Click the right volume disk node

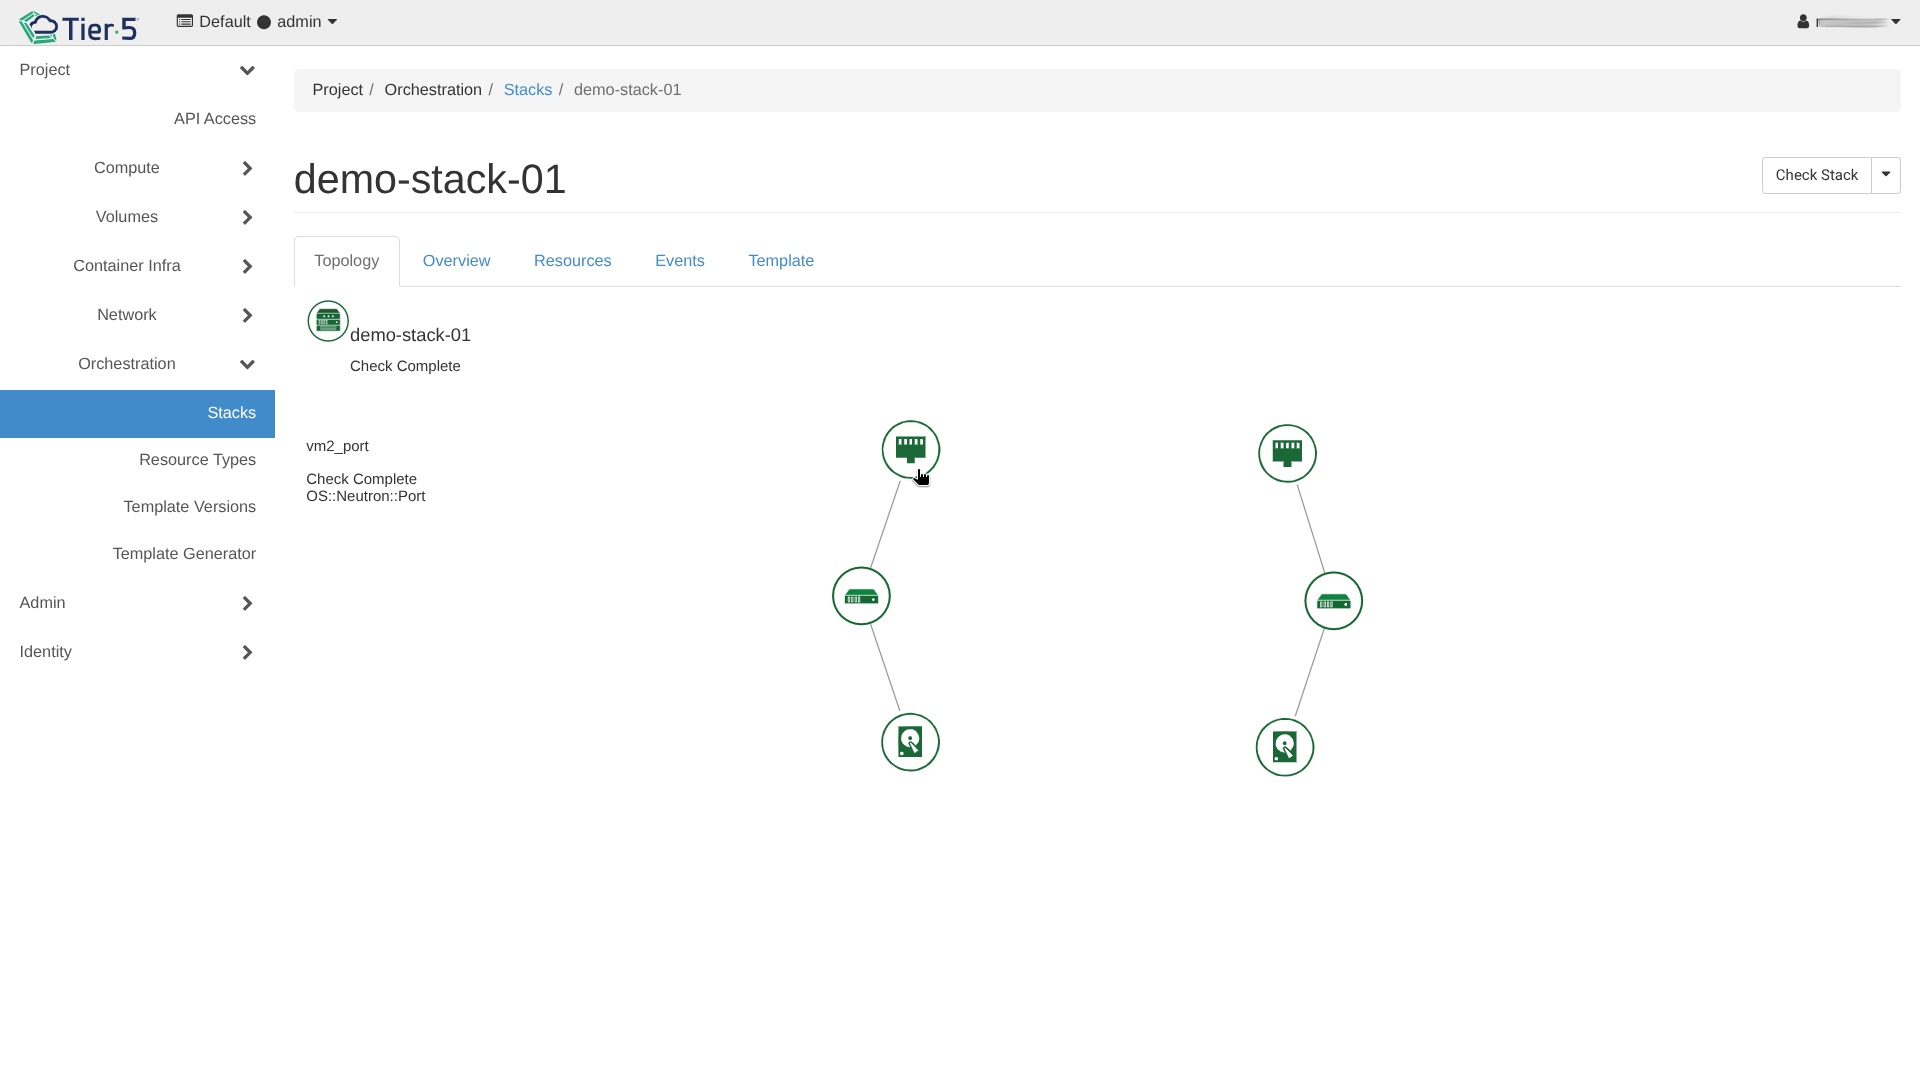click(1284, 747)
